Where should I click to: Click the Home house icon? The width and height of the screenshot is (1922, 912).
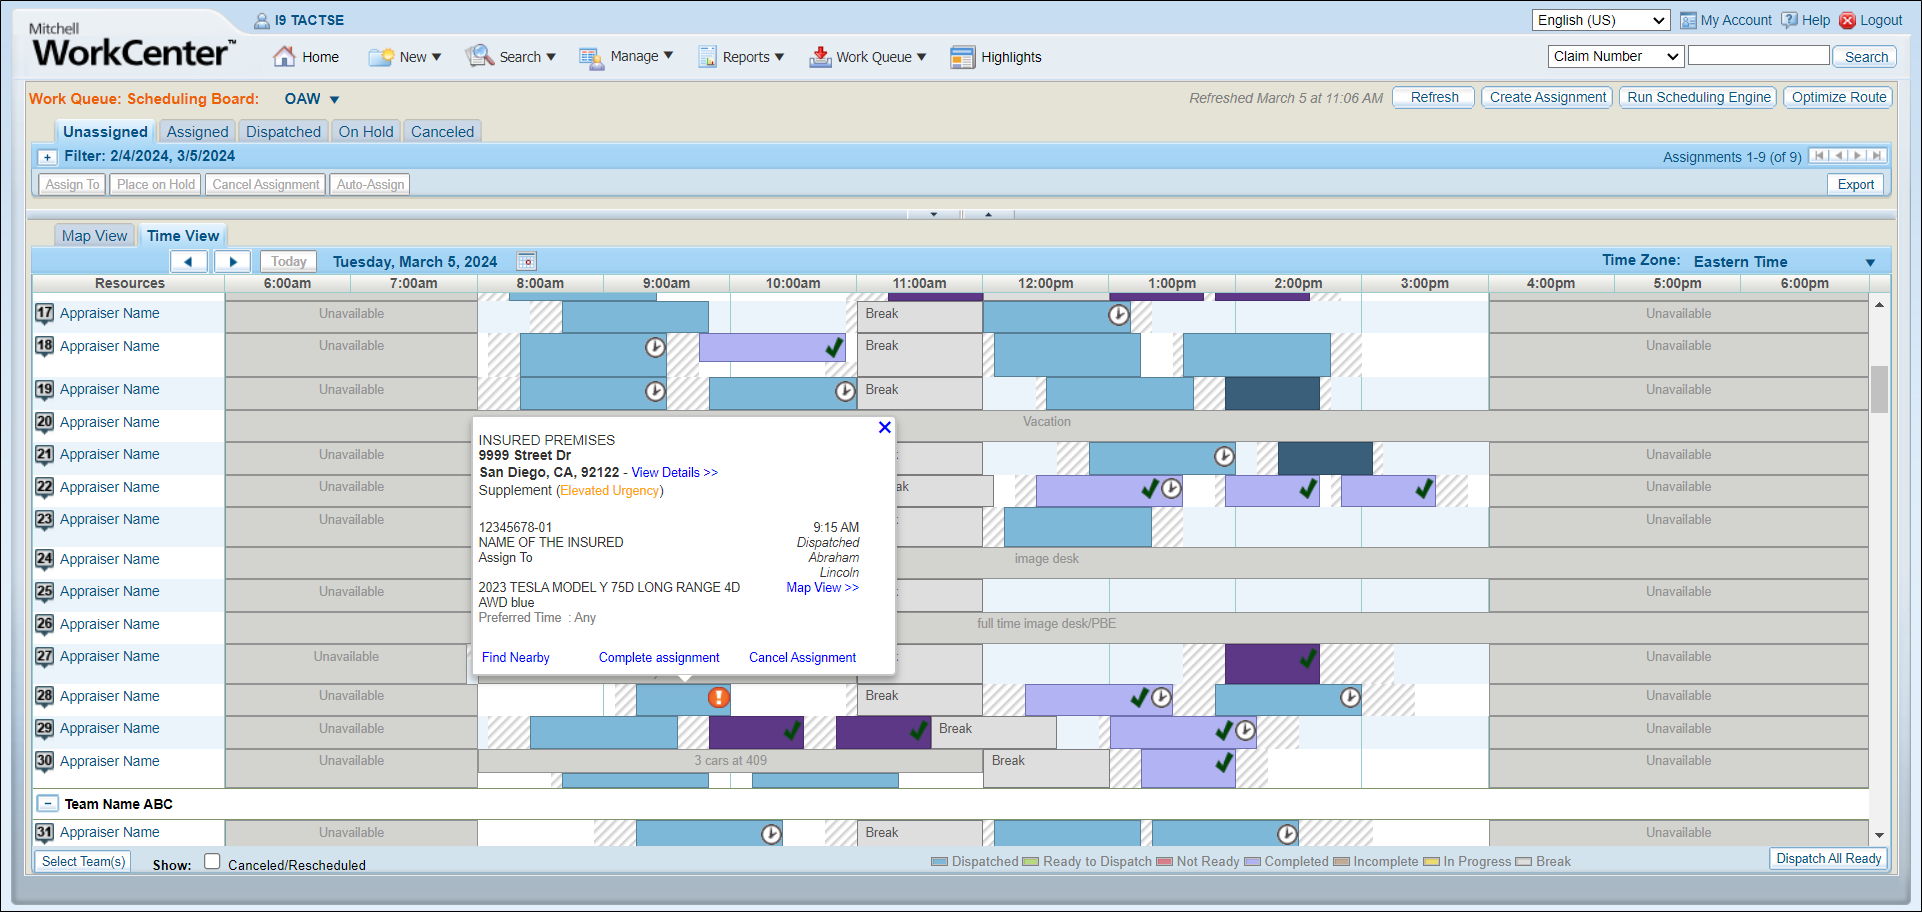285,57
